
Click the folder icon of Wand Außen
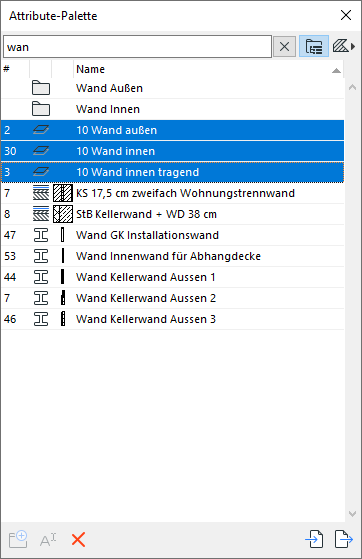[x=41, y=88]
